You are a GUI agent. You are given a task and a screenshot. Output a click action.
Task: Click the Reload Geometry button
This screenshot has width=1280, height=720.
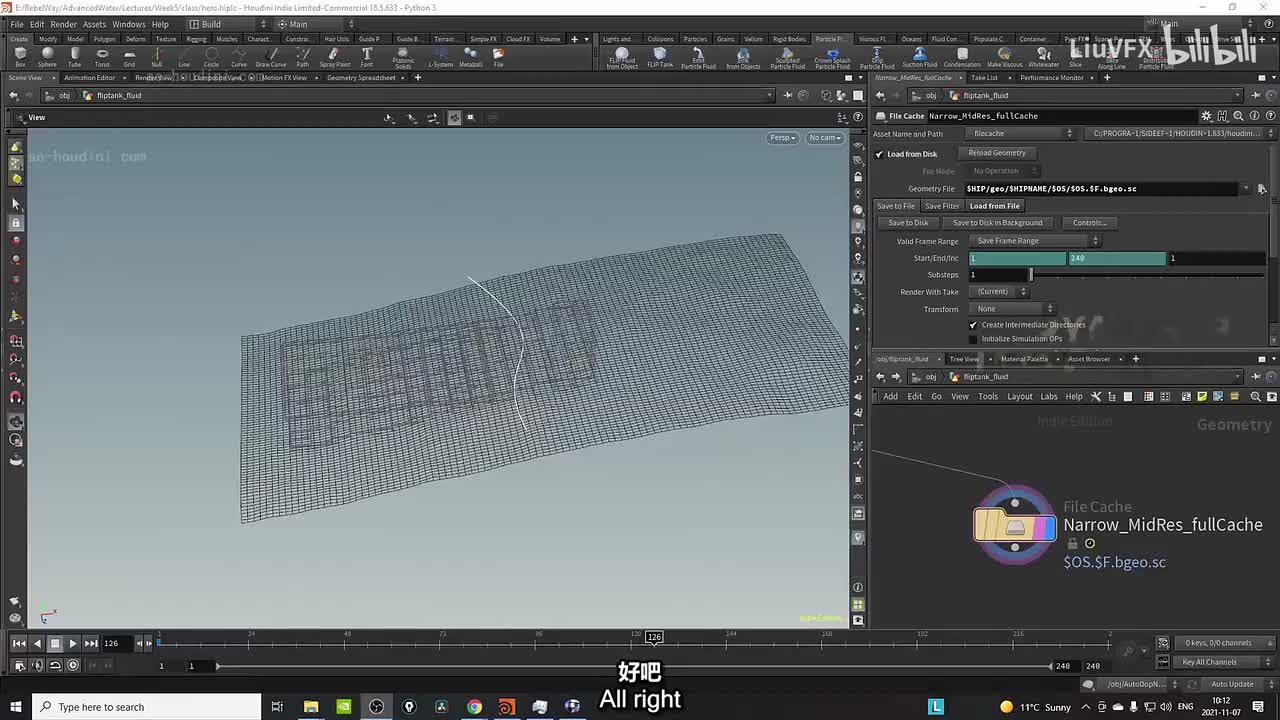point(997,153)
